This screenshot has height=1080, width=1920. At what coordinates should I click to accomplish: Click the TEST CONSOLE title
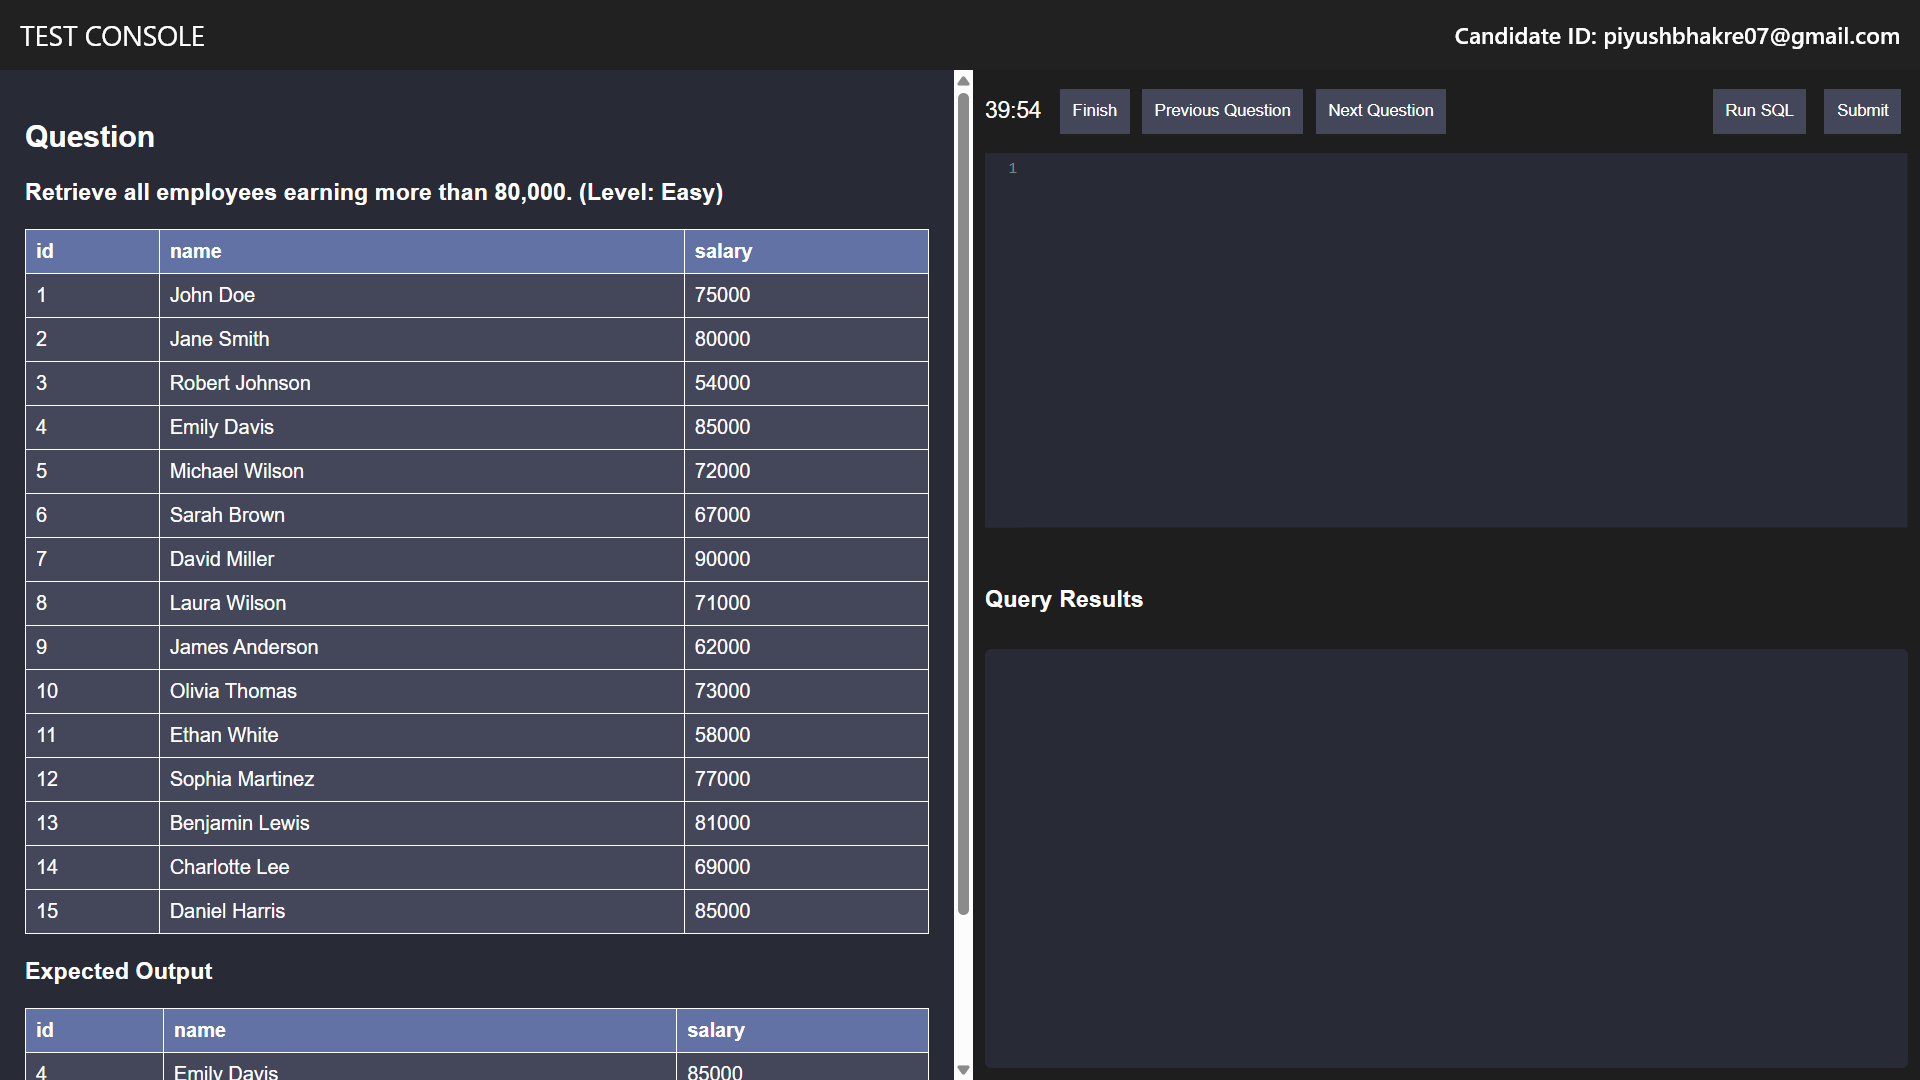[x=112, y=37]
